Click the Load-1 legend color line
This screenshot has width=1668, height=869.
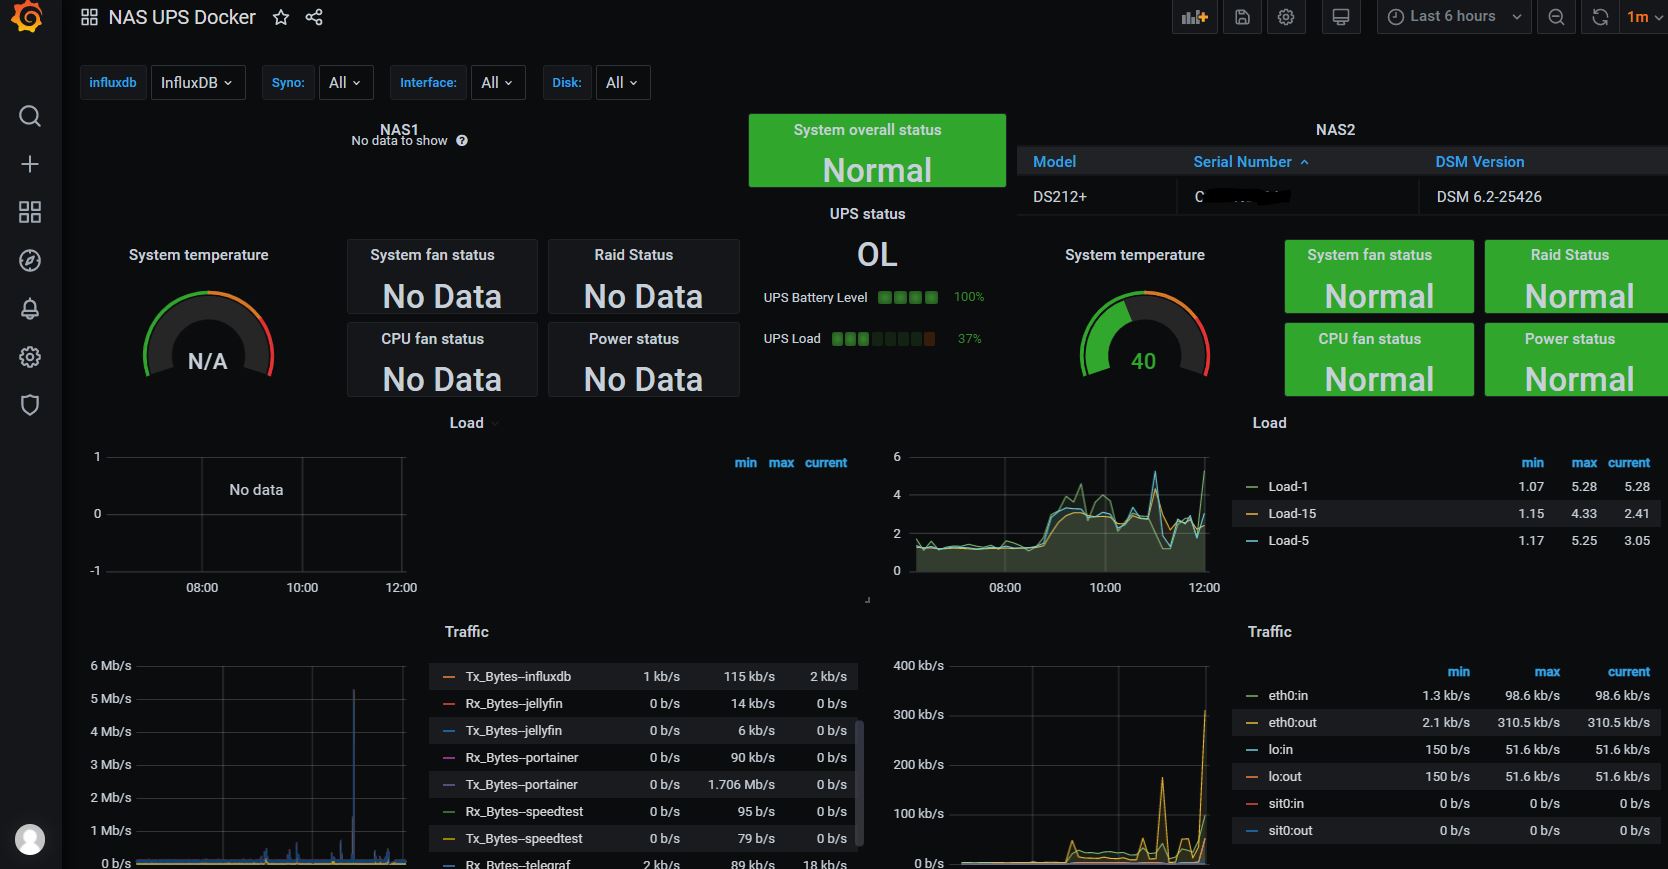(1252, 487)
